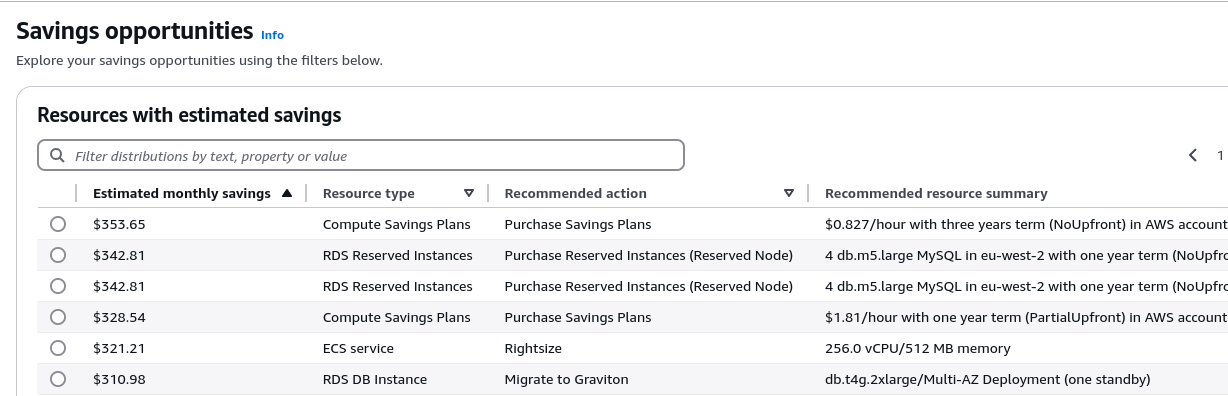Click the Estimated monthly savings column header
Viewport: 1228px width, 396px height.
click(182, 193)
